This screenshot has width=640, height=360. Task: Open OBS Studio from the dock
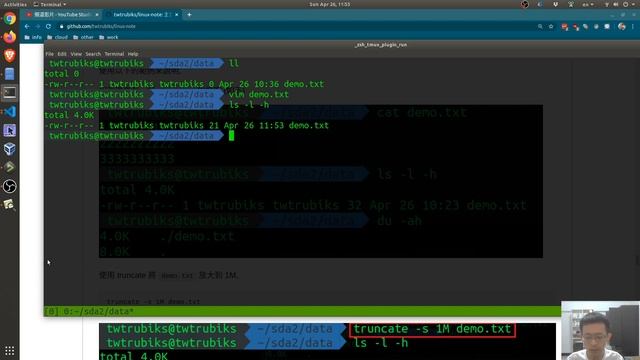tap(9, 186)
